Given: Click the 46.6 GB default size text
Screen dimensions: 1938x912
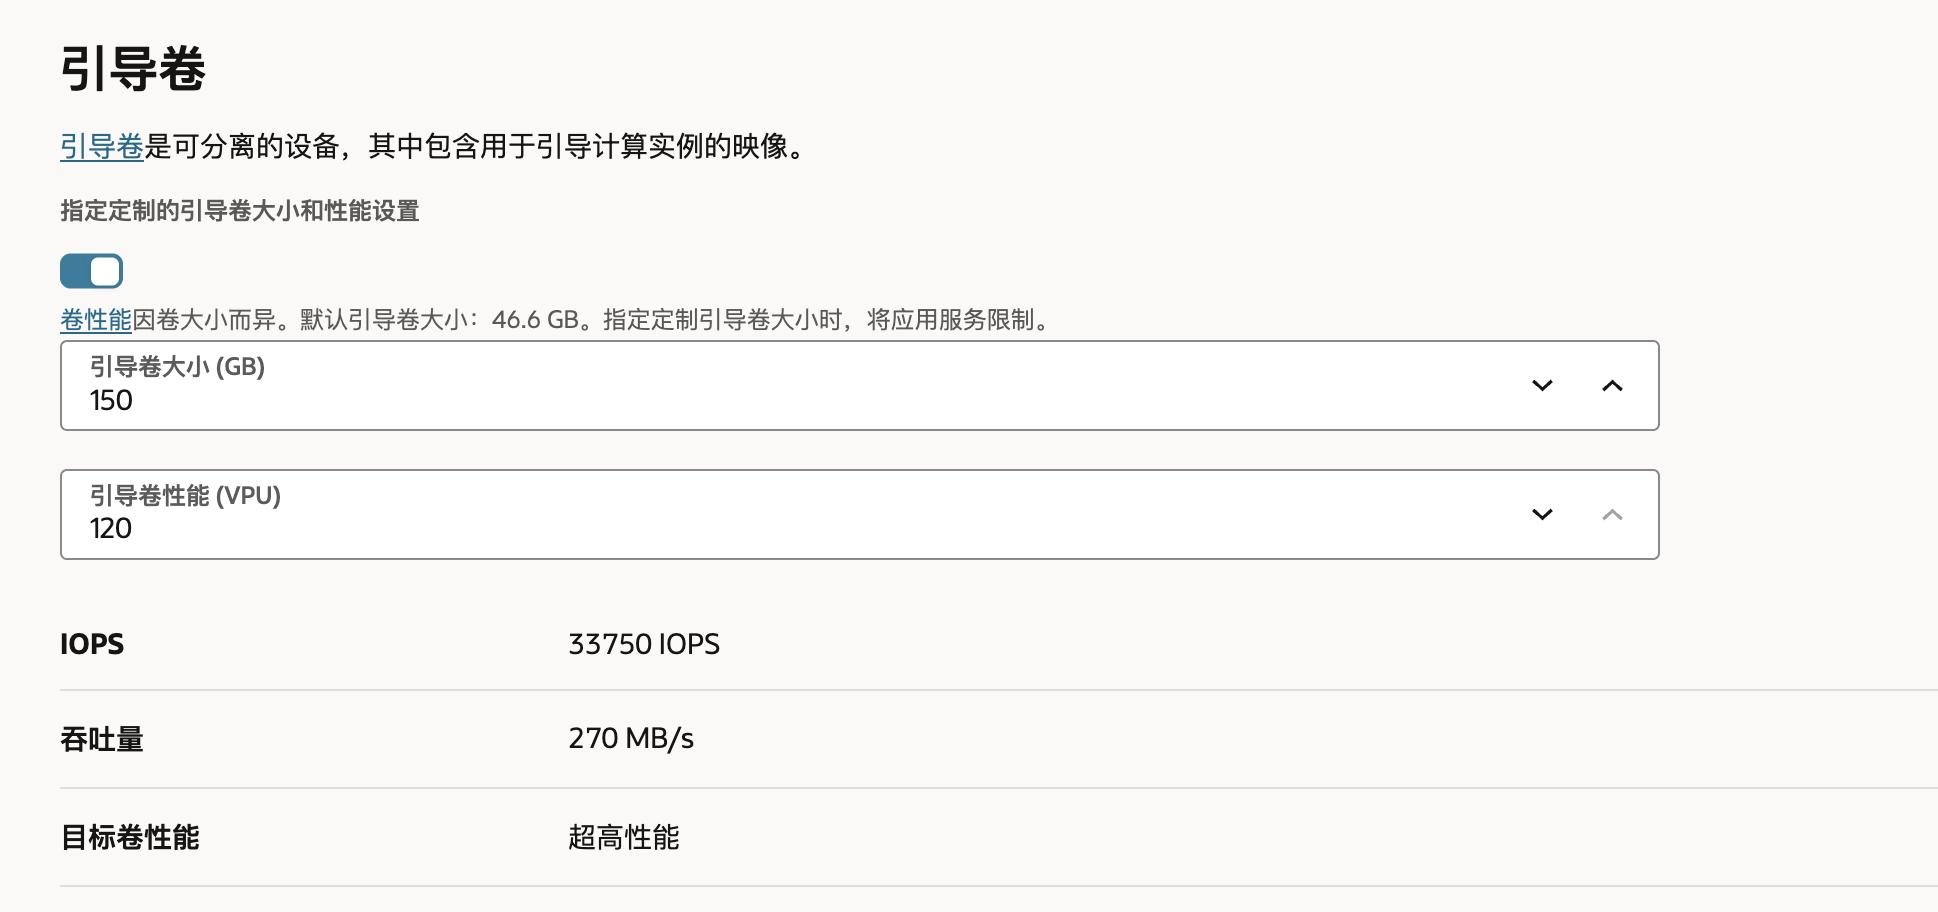Looking at the screenshot, I should click(535, 320).
